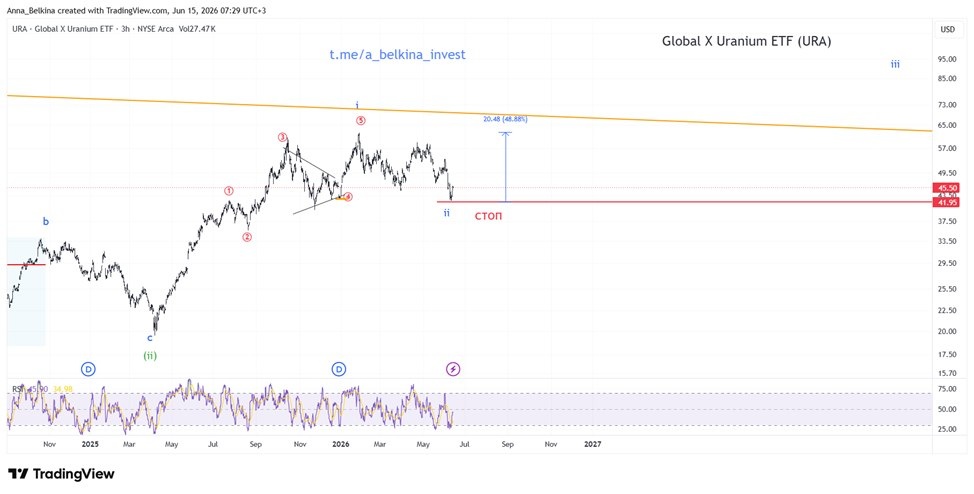Click the dividend D marker above the 2025 label
Screen dimensions: 974x494
(x=88, y=369)
